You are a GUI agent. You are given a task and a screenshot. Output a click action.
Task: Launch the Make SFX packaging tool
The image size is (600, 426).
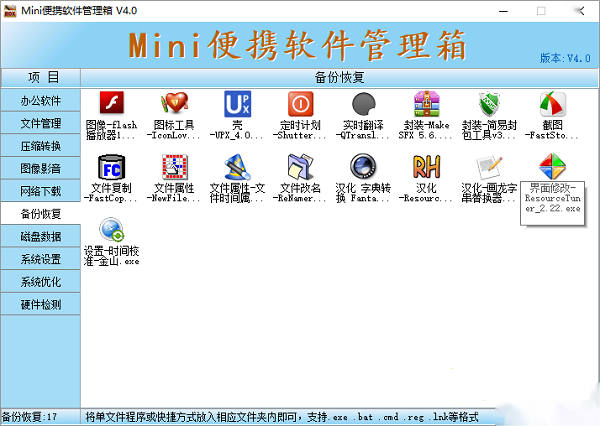[x=427, y=104]
